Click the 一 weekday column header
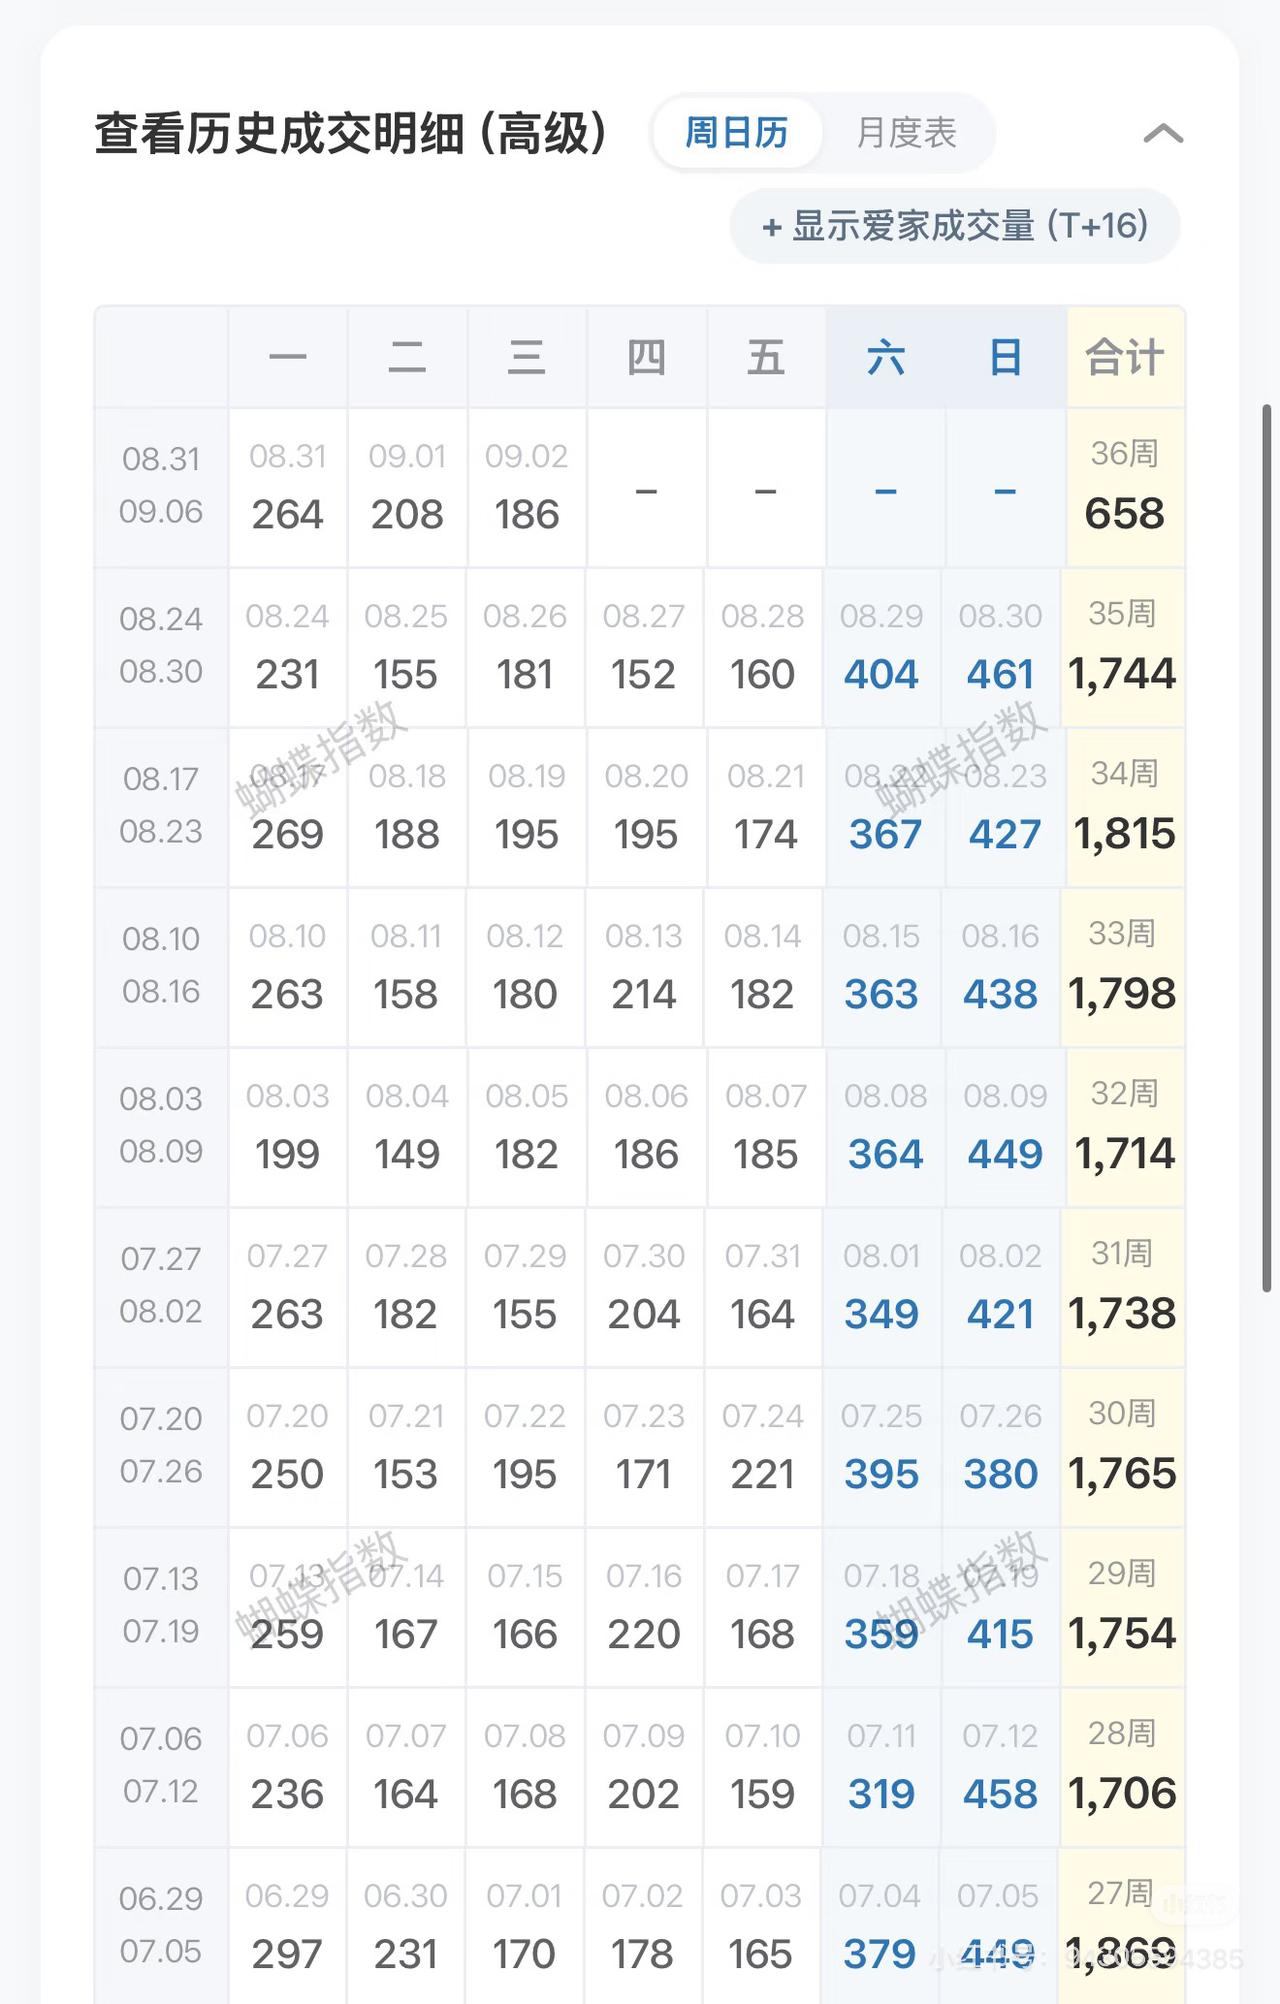This screenshot has width=1280, height=2004. click(x=288, y=357)
